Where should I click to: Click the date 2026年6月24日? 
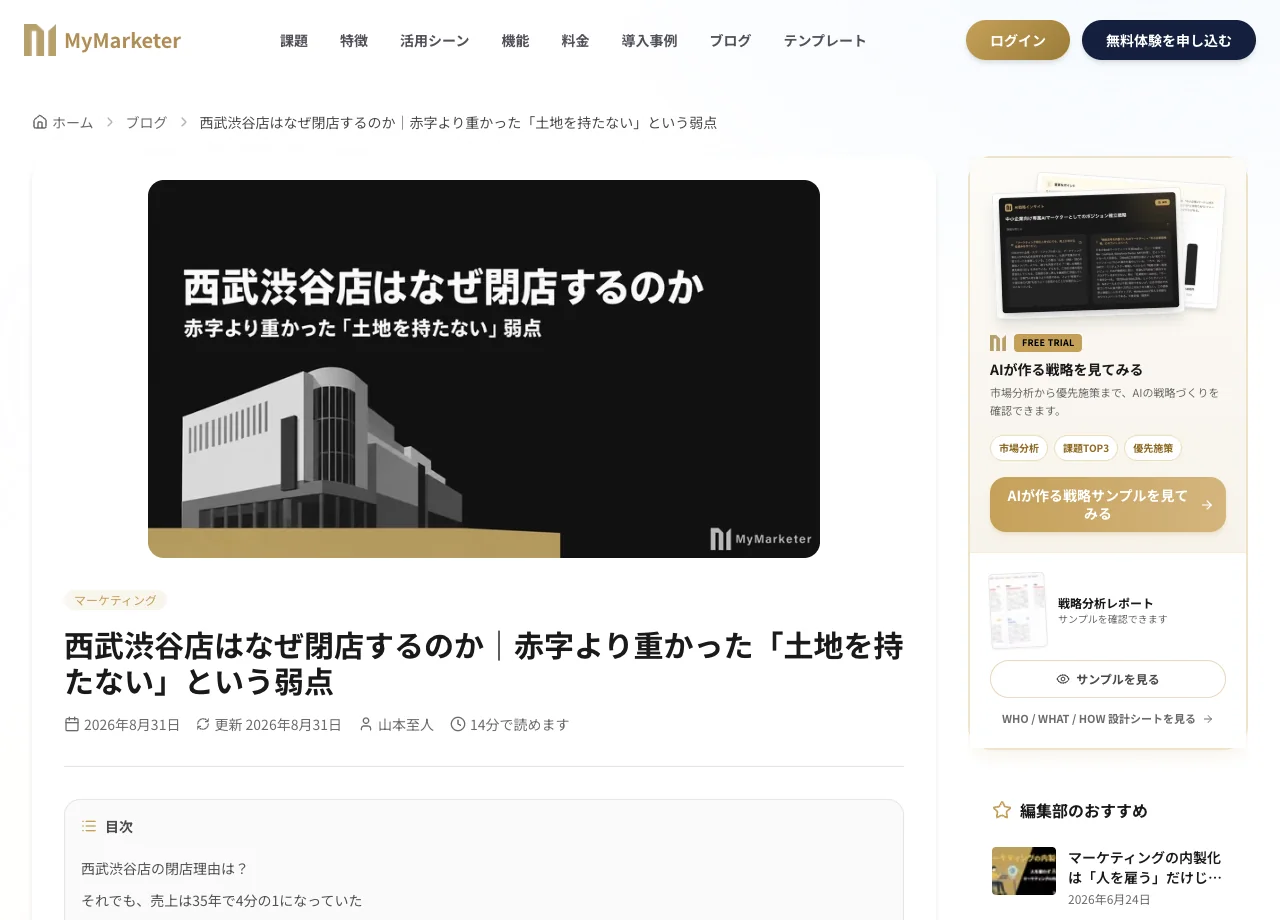pos(1109,899)
